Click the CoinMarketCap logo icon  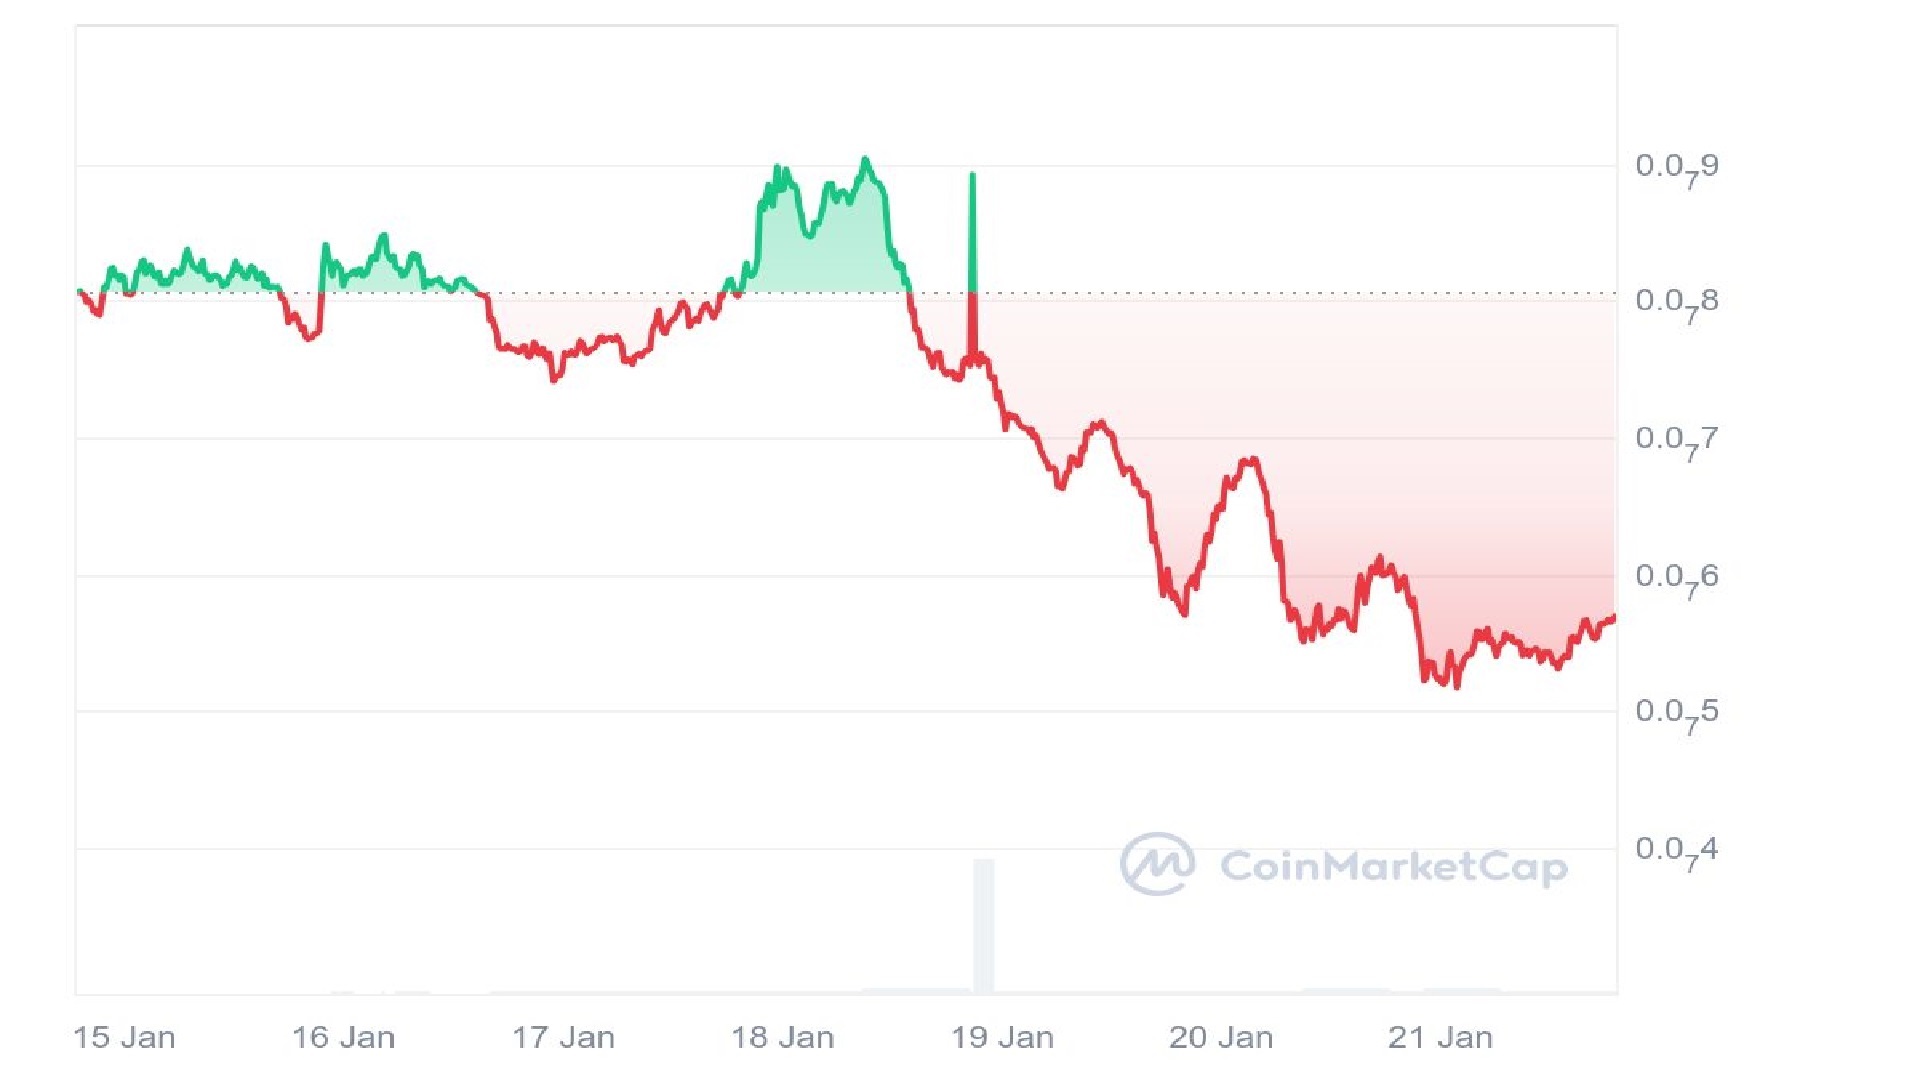pos(1157,863)
